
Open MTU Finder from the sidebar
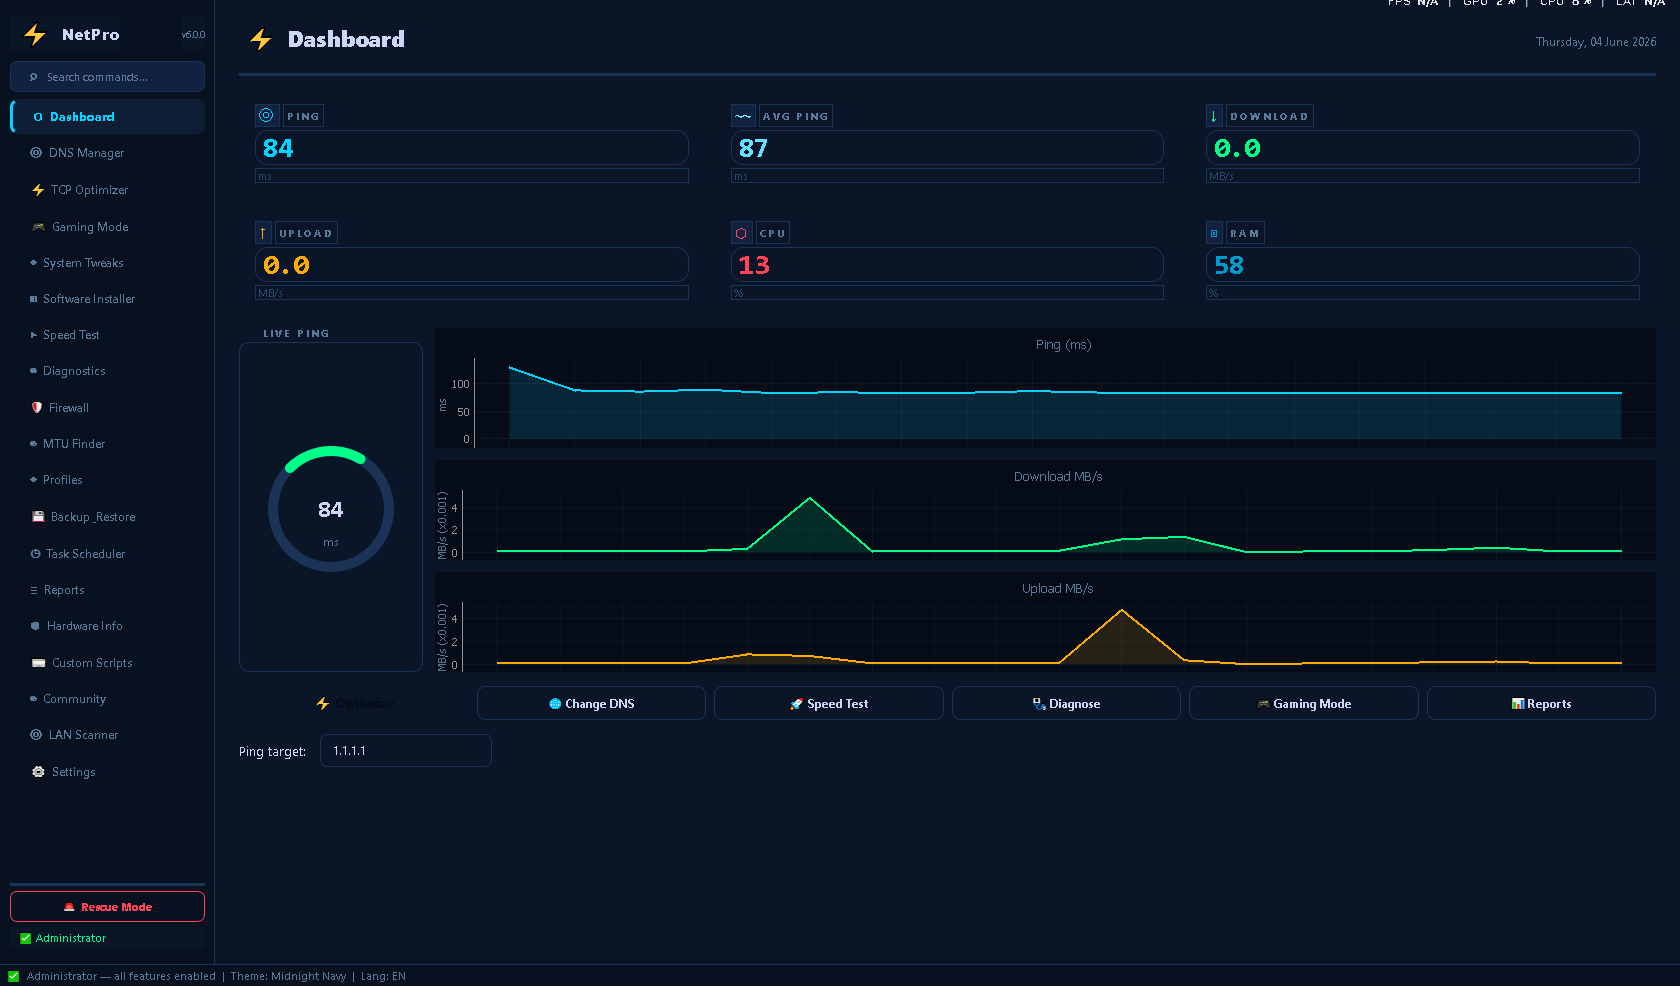pos(108,444)
